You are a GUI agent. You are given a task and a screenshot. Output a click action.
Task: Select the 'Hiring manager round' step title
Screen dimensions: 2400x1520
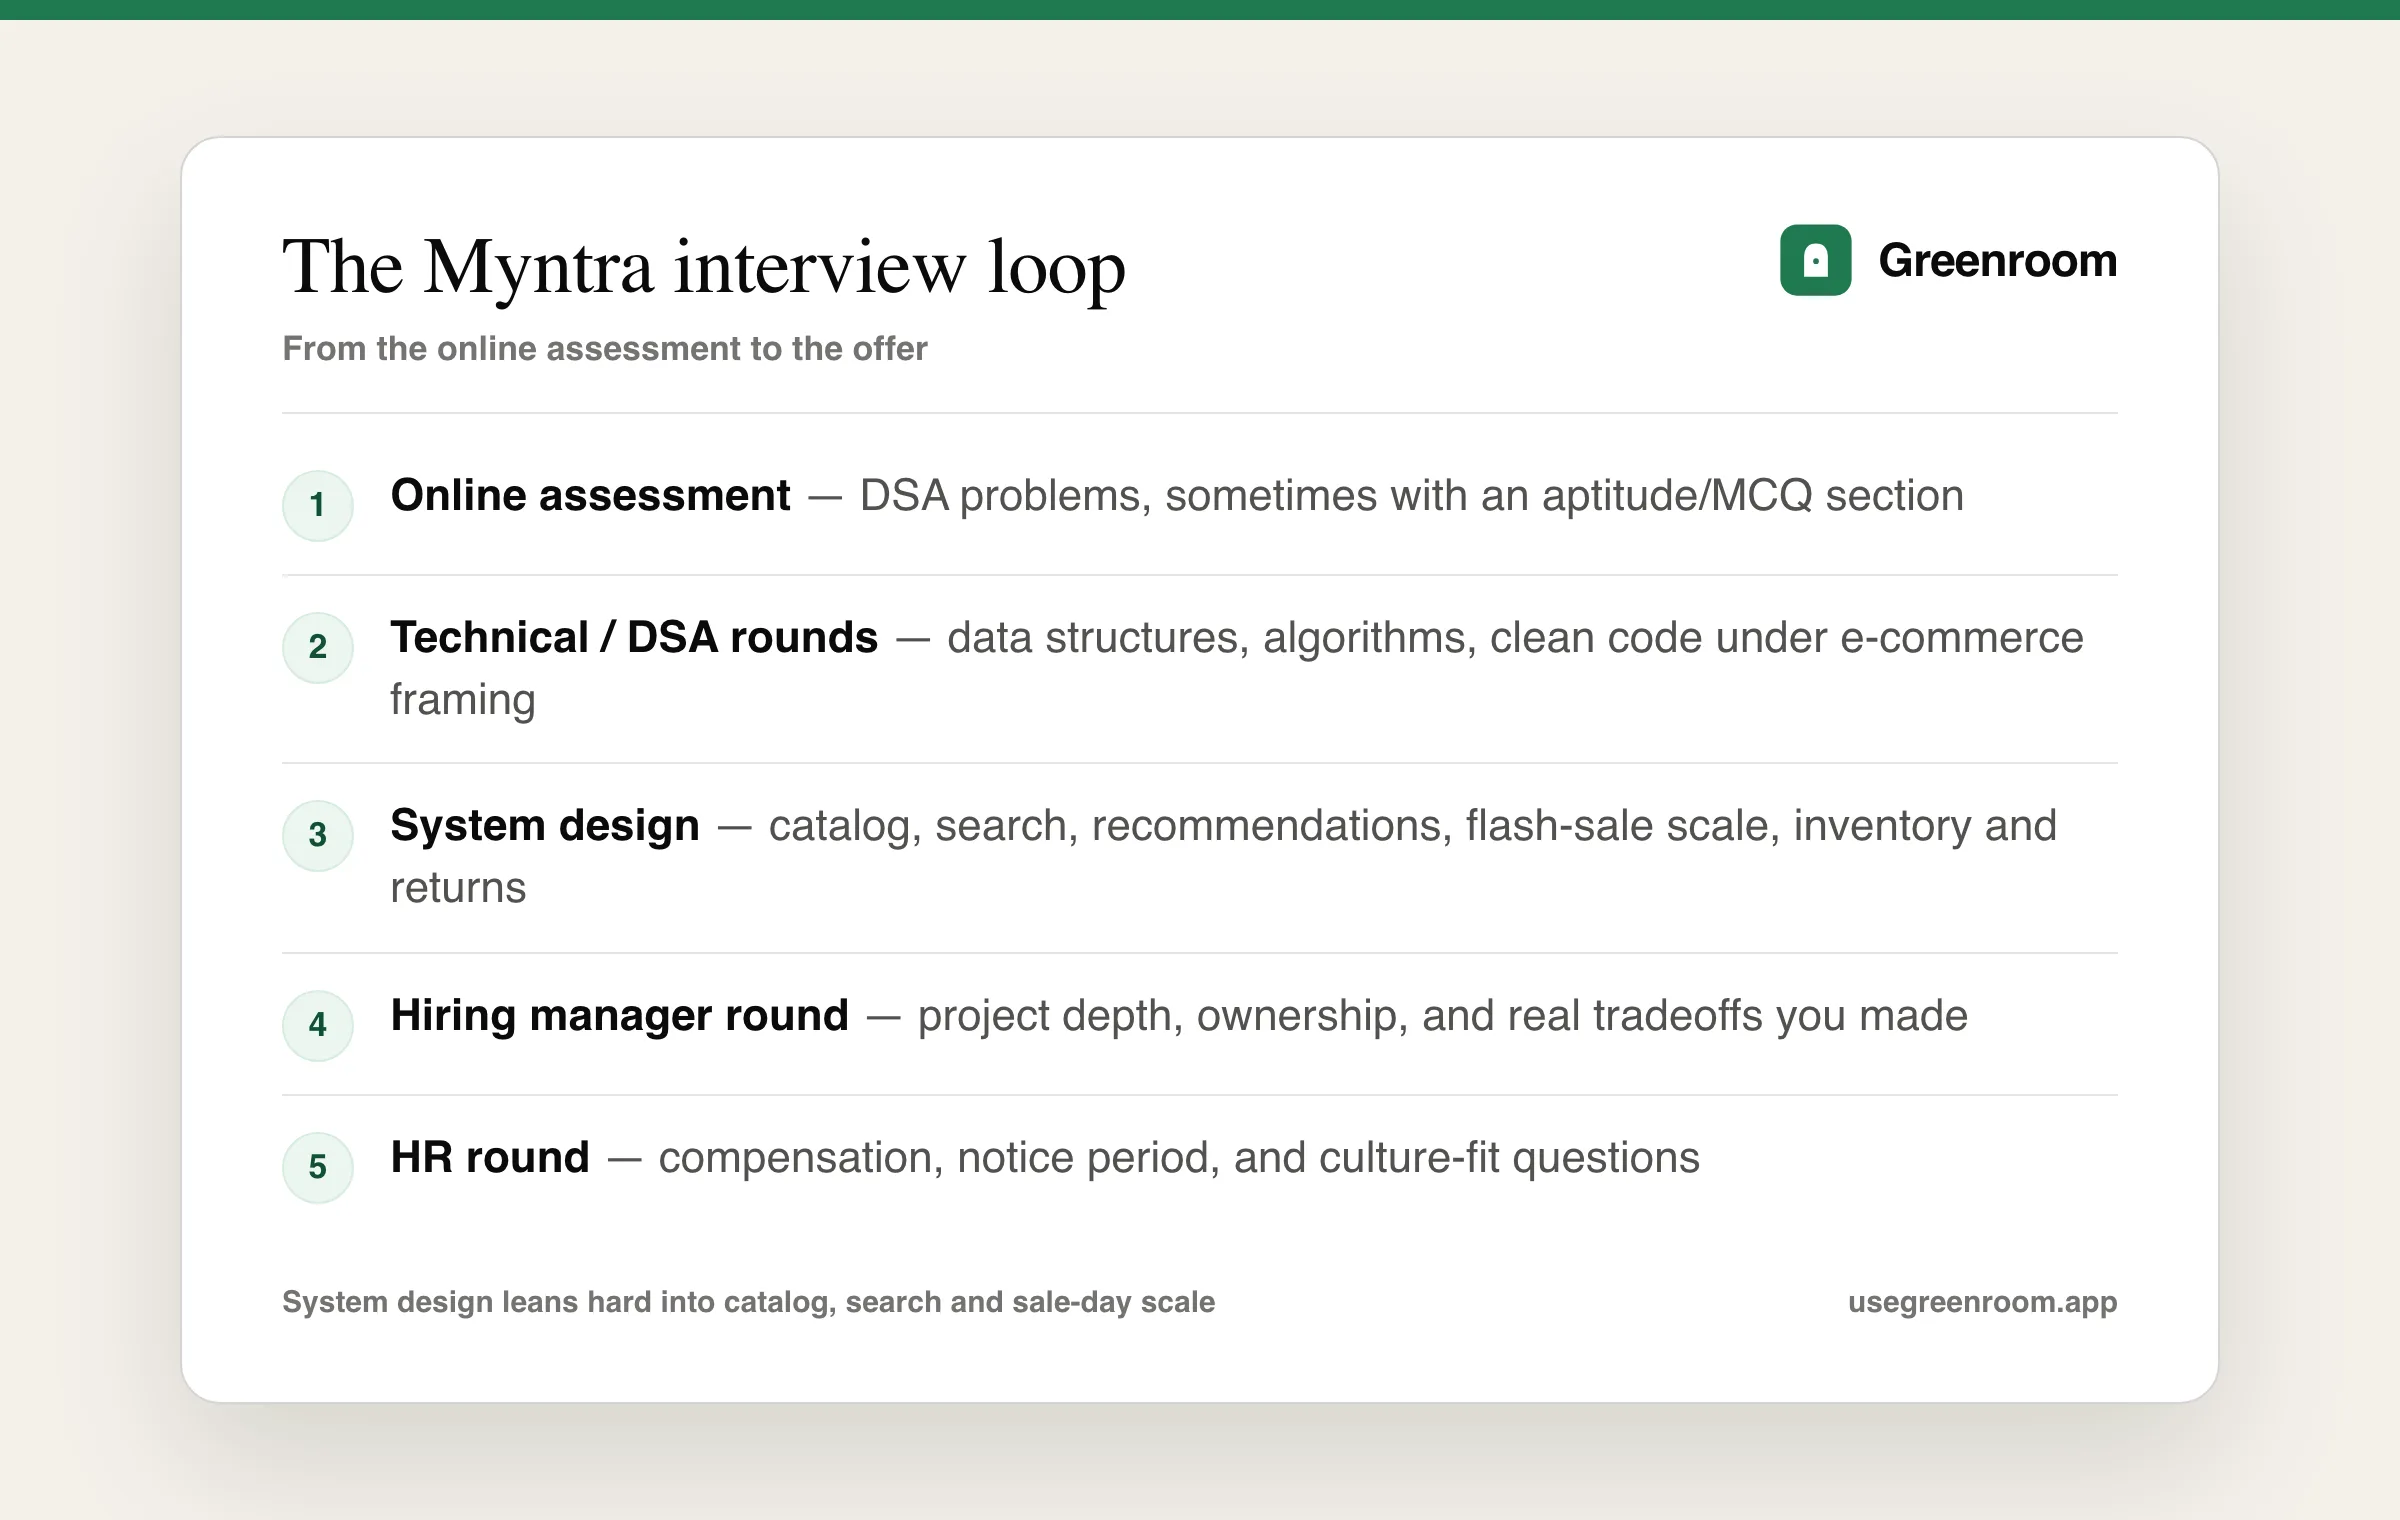(x=620, y=1015)
